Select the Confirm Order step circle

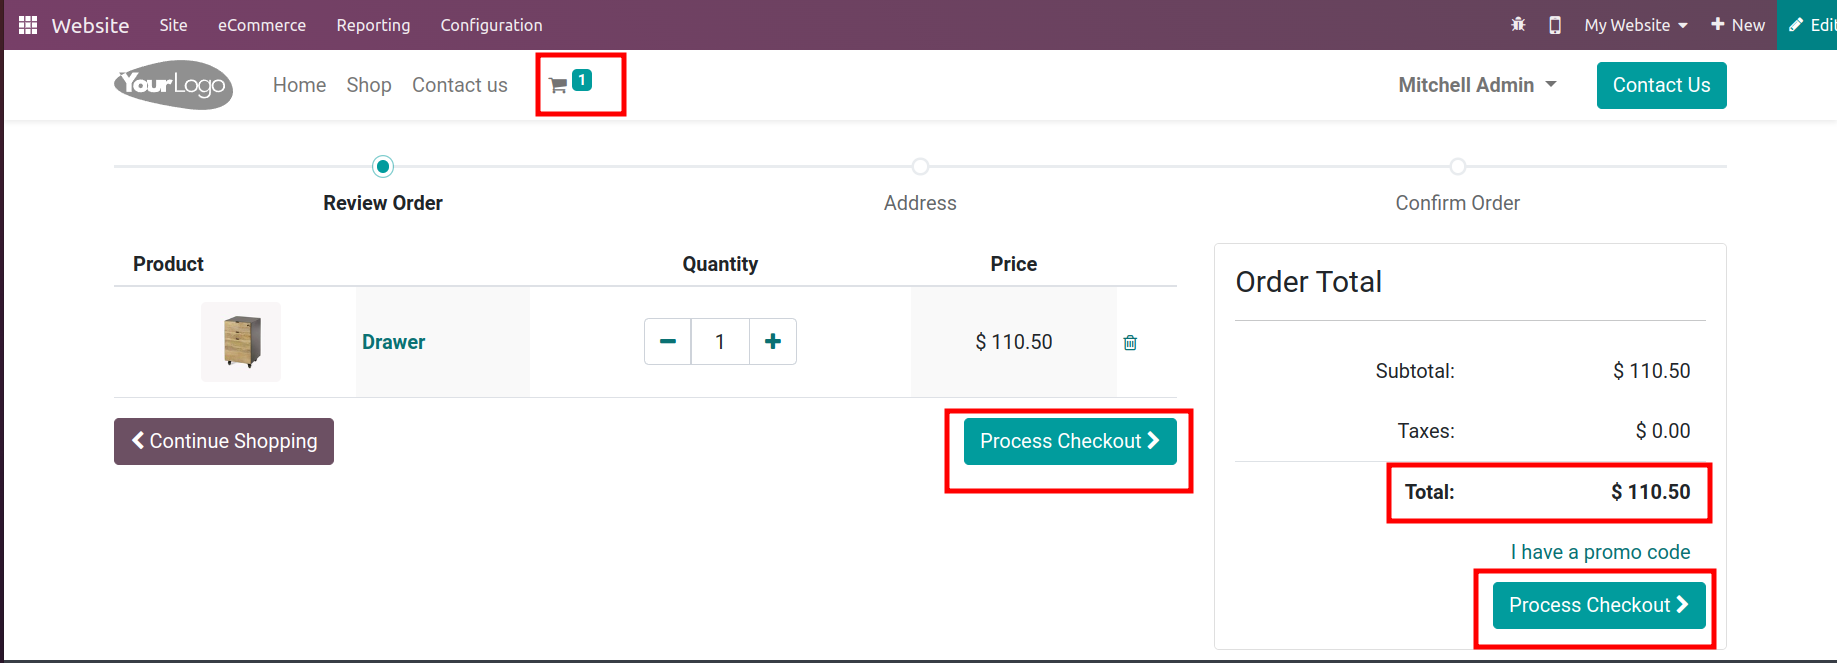pos(1457,166)
